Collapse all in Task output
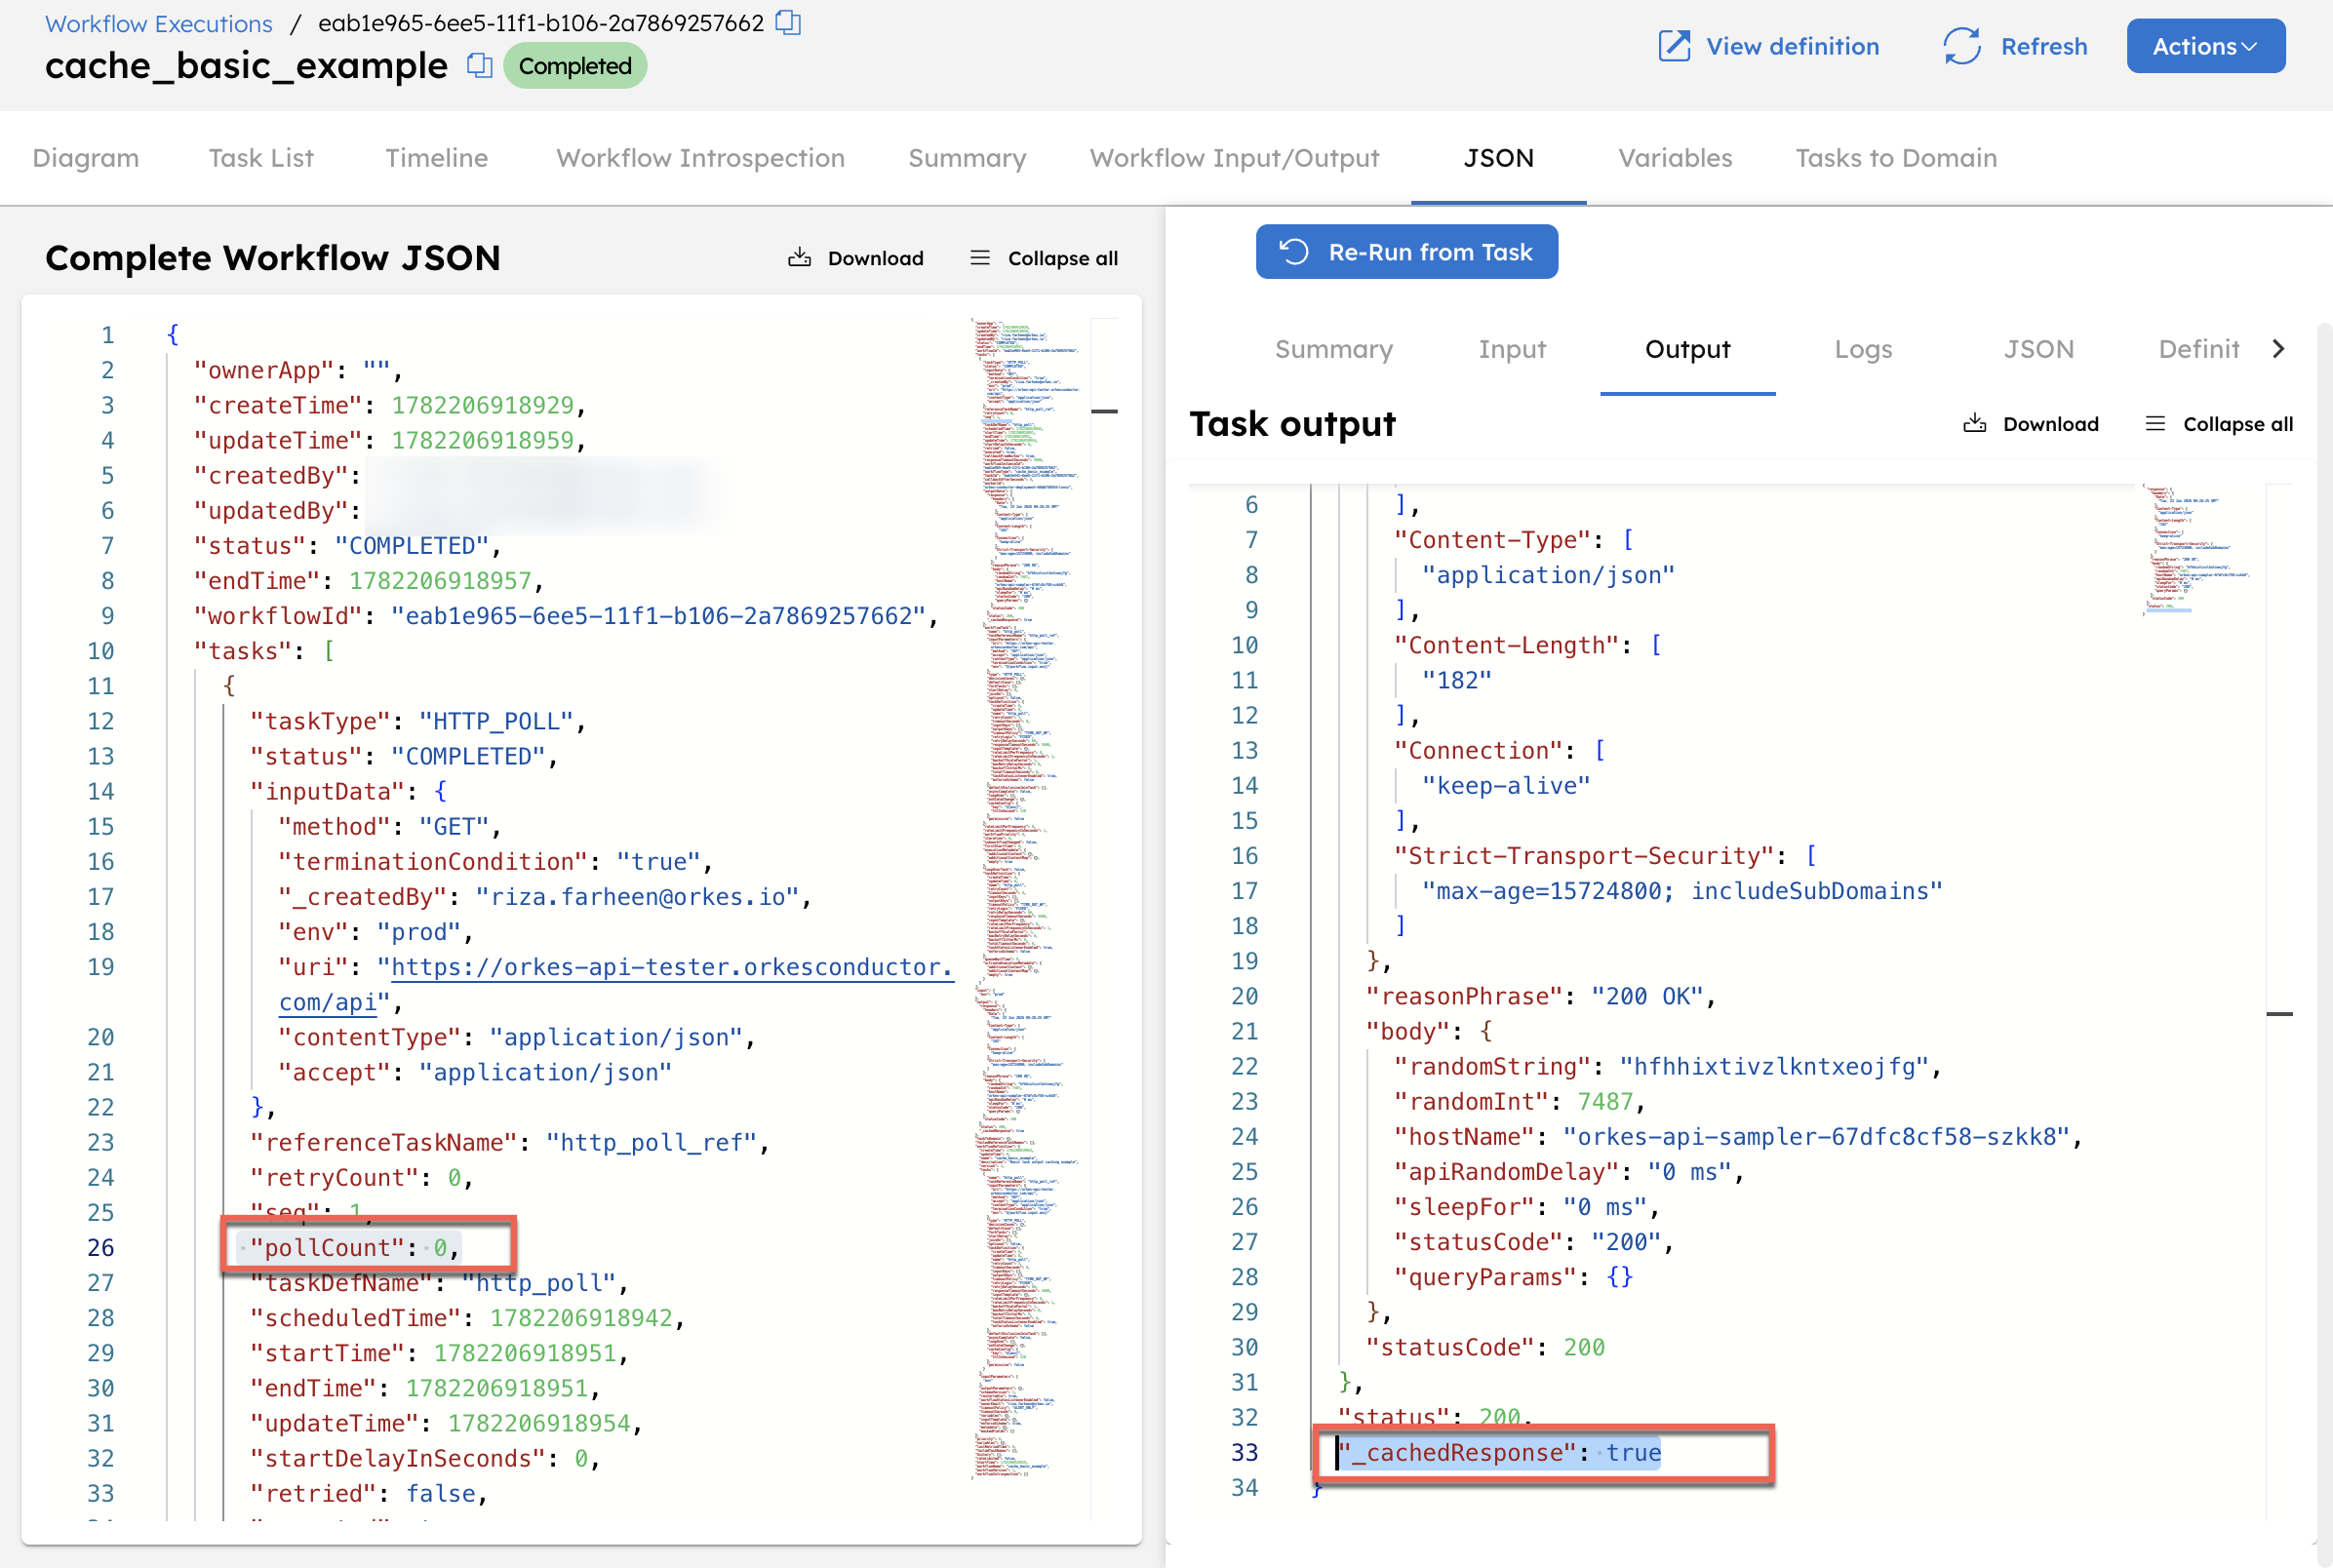 coord(2218,424)
